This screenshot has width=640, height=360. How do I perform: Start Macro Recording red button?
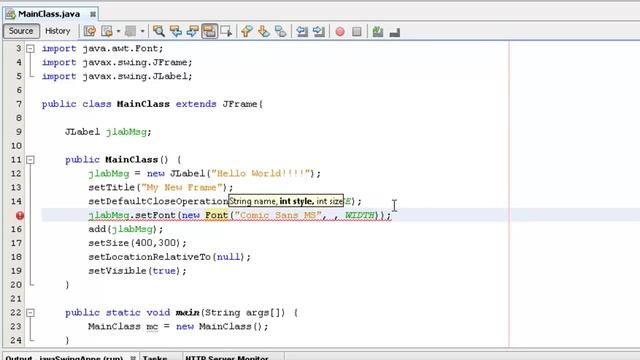(x=340, y=31)
